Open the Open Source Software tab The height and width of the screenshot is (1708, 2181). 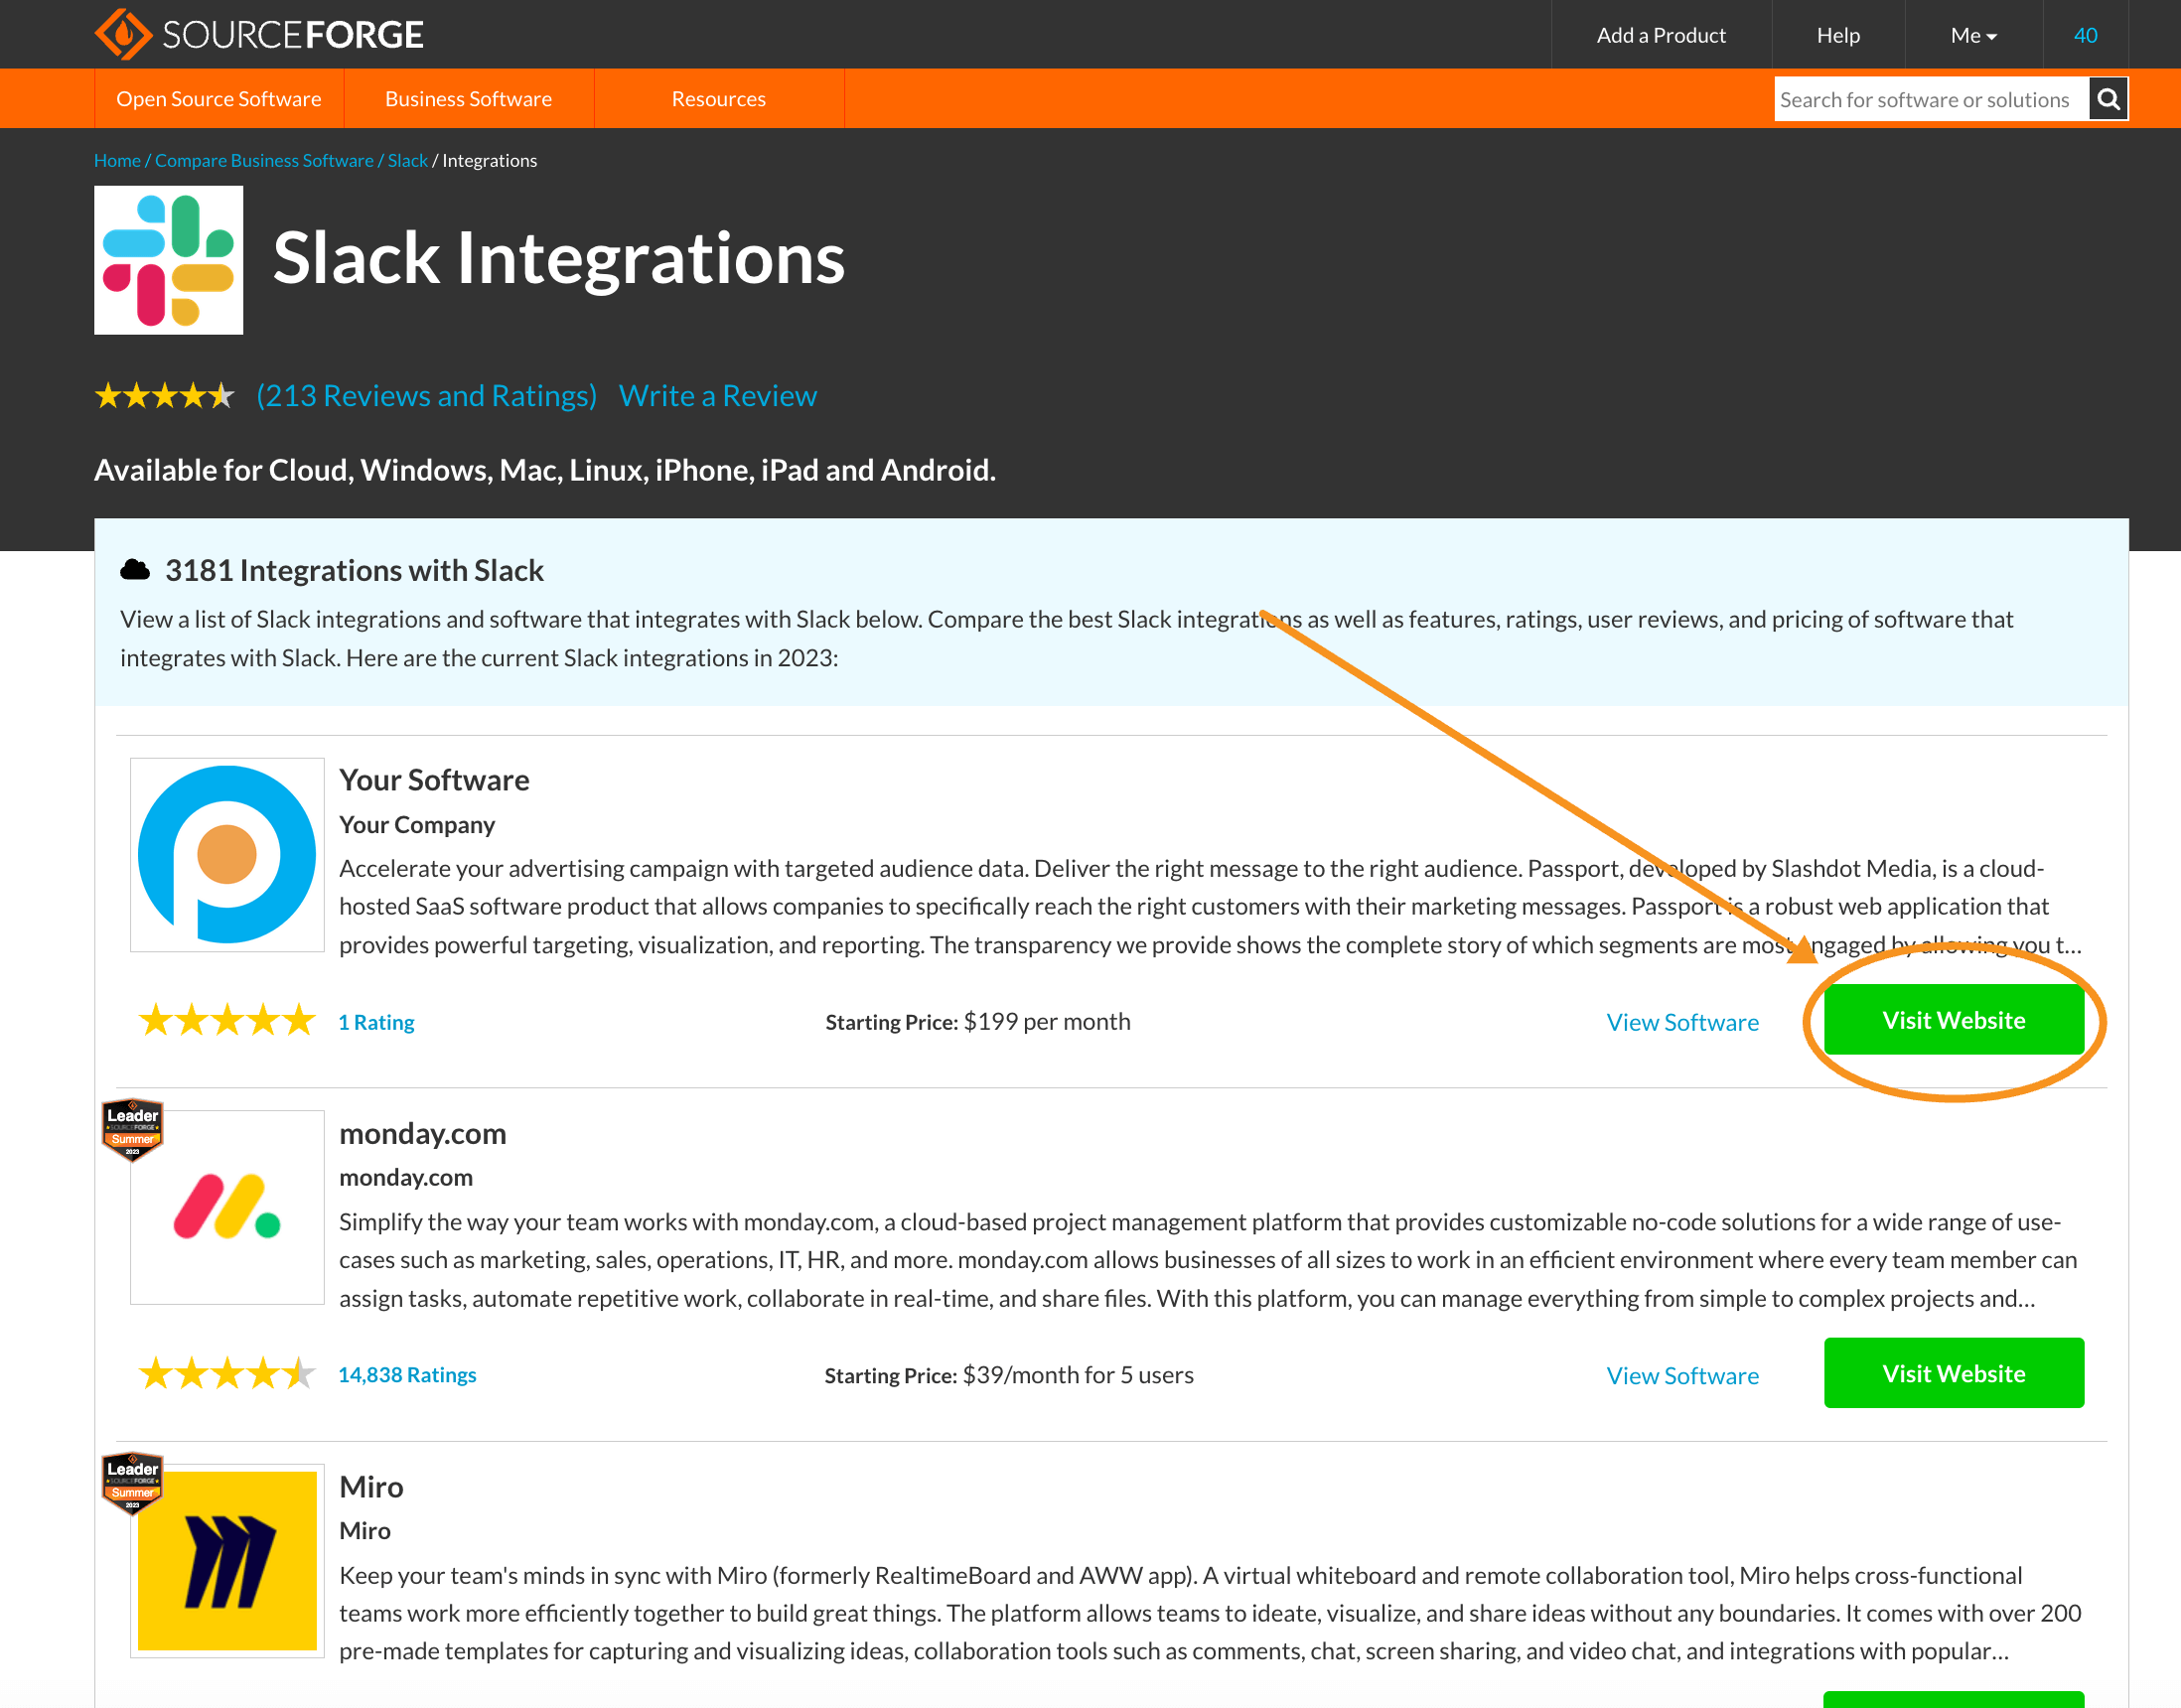[x=219, y=99]
